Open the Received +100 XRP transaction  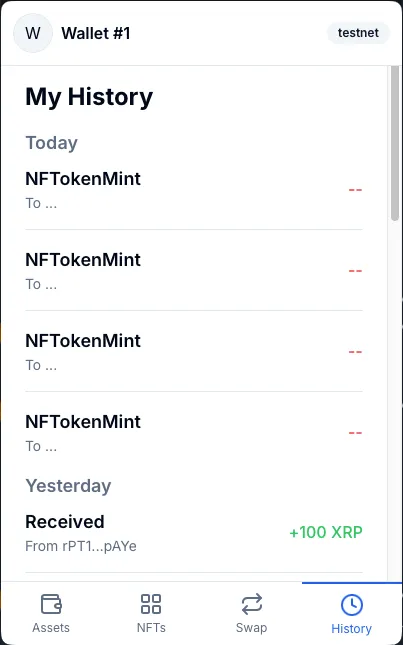[x=194, y=533]
